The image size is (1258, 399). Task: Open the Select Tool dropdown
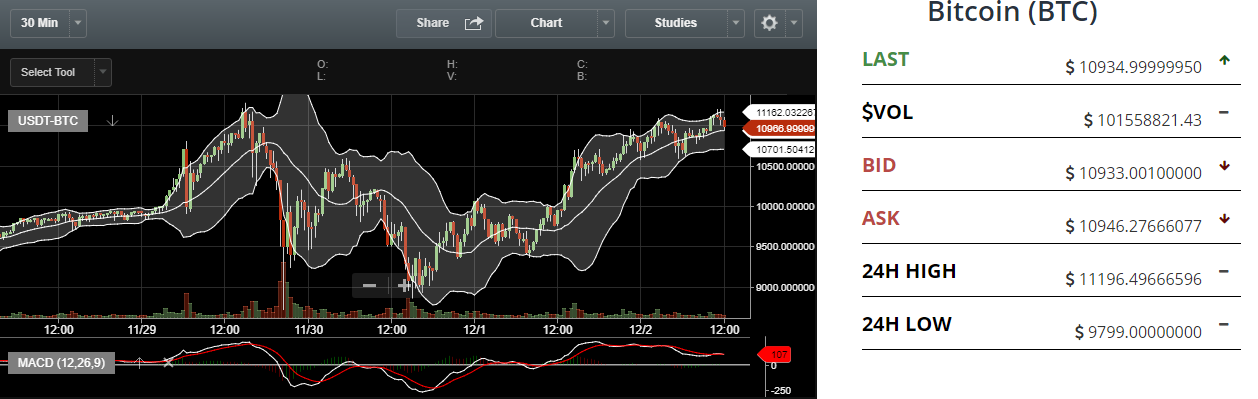point(61,72)
